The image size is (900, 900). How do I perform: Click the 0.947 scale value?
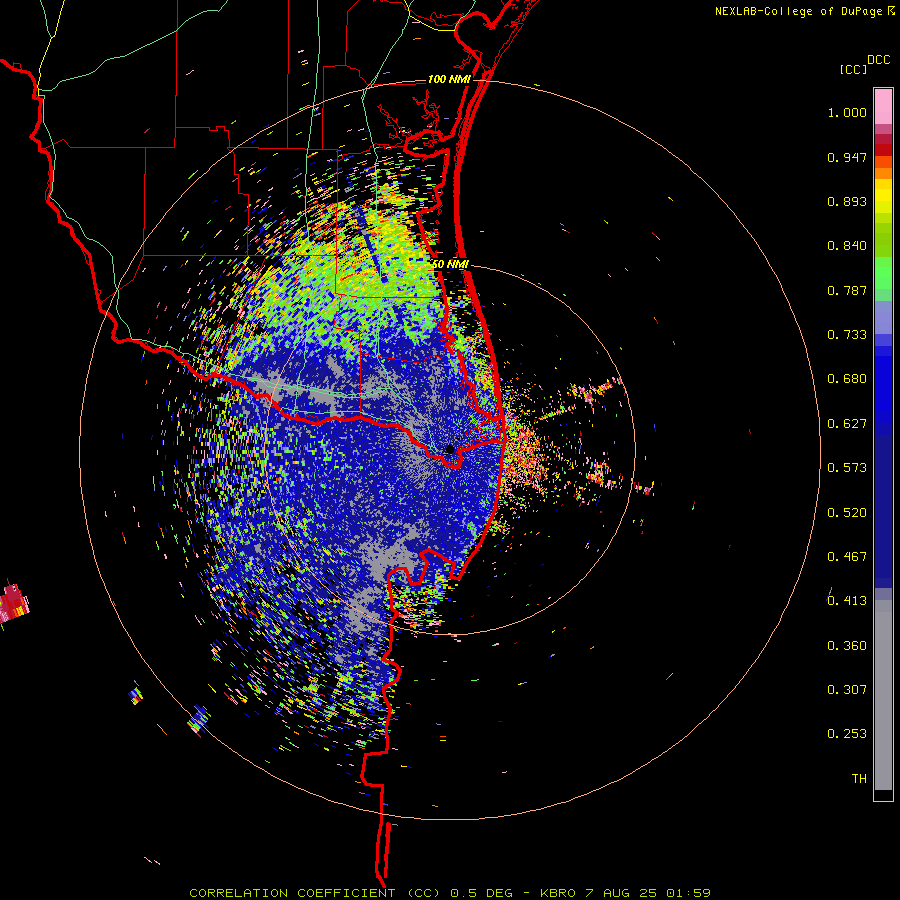point(847,157)
